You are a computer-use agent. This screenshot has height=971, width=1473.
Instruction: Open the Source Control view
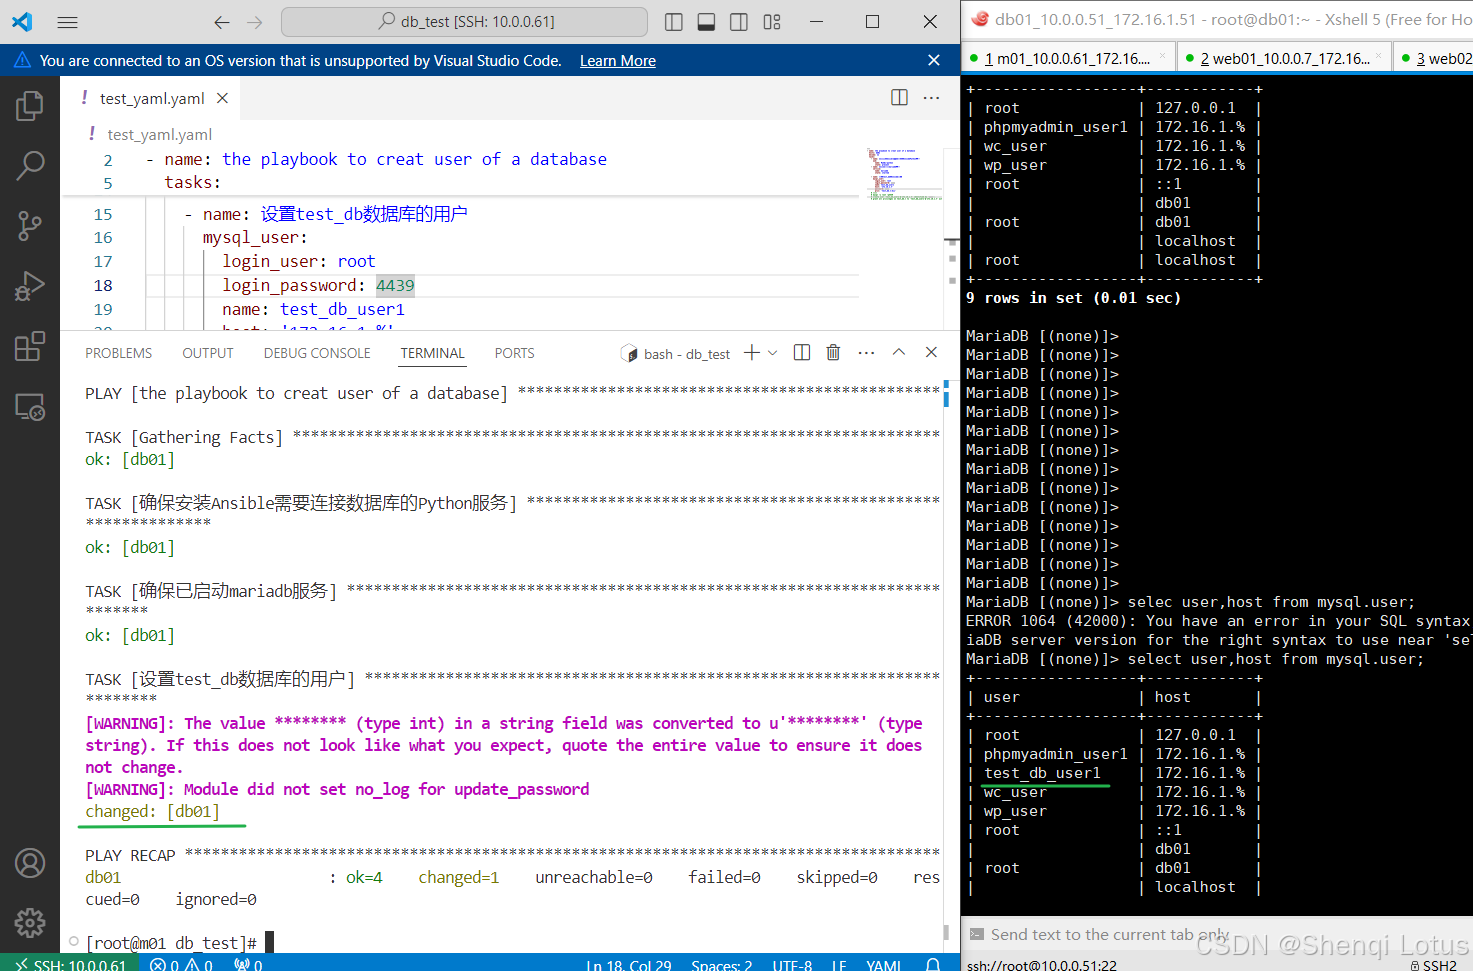30,226
